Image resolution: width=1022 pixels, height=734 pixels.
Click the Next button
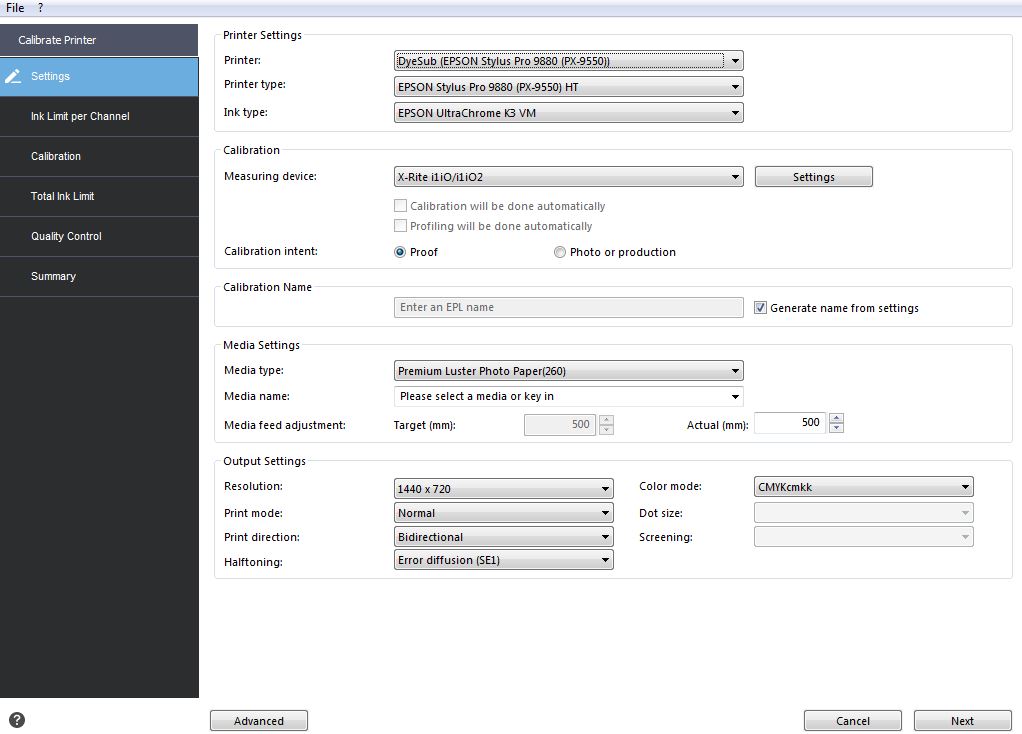[962, 720]
